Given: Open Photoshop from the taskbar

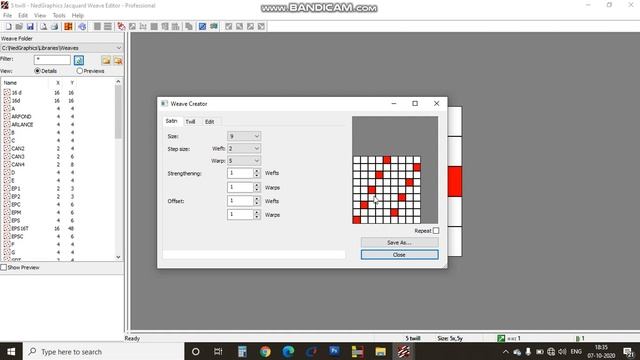Looking at the screenshot, I should 334,351.
